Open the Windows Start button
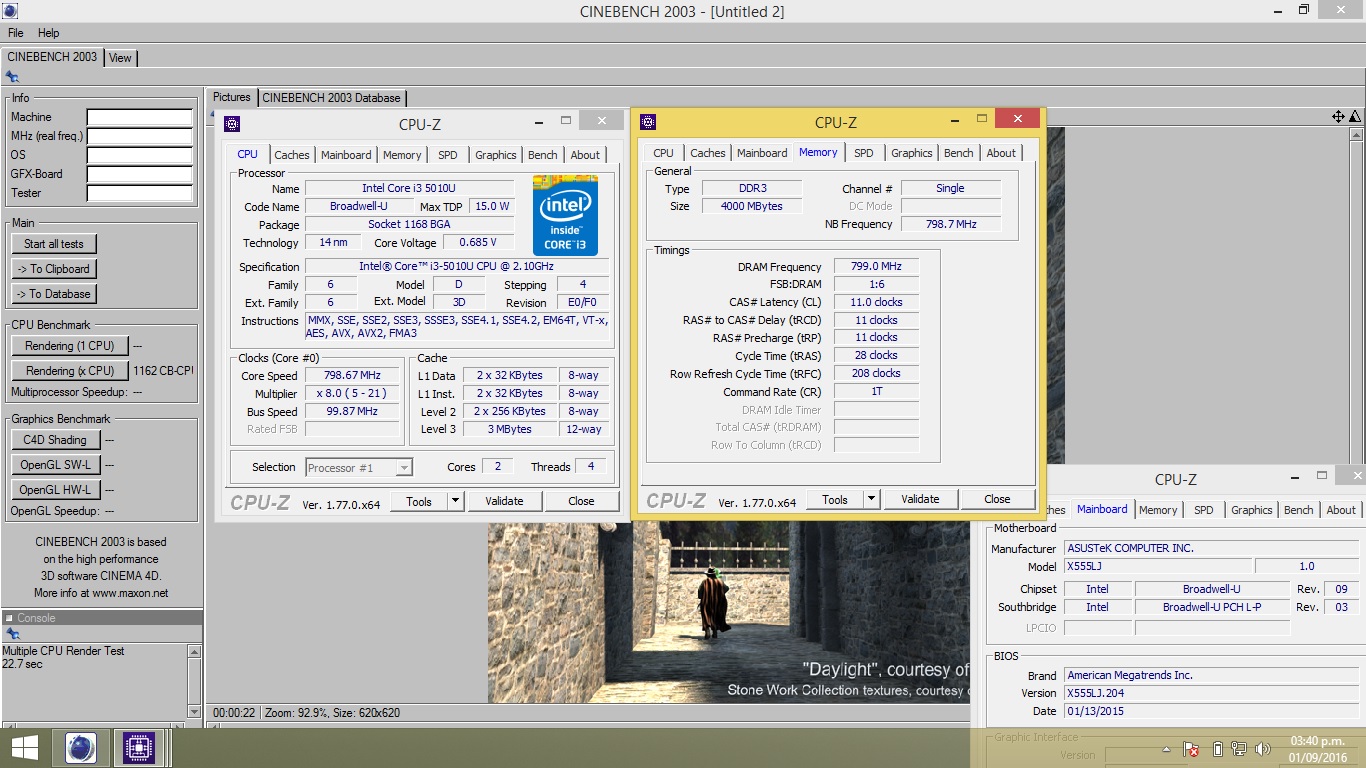1366x768 pixels. point(24,748)
